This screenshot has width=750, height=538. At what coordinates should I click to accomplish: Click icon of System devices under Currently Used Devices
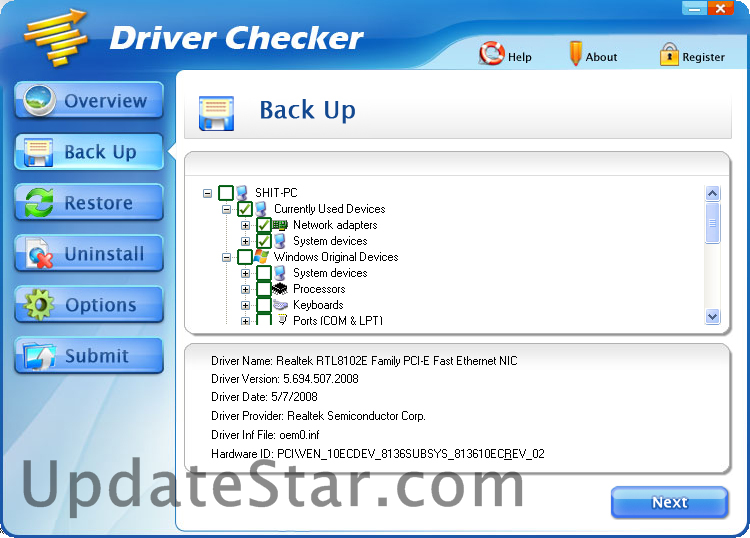click(x=280, y=241)
